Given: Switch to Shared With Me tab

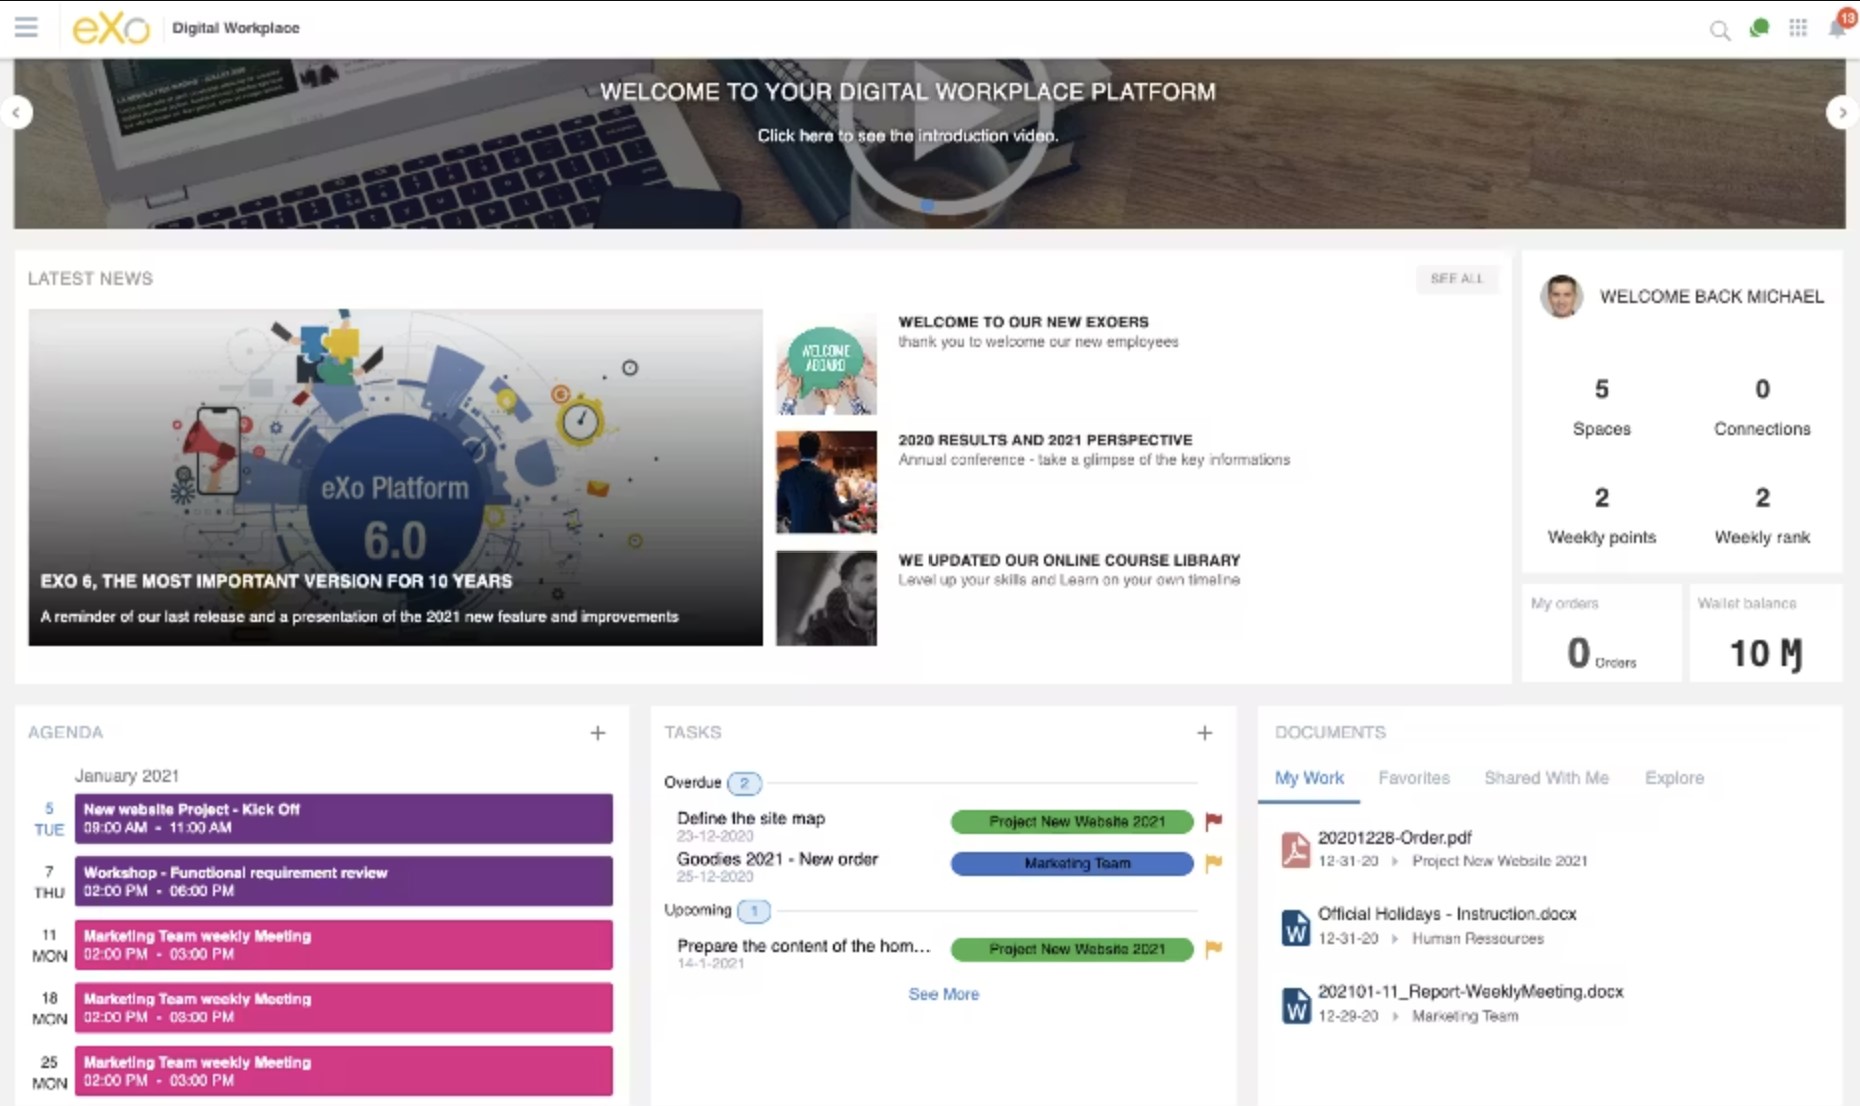Looking at the screenshot, I should 1546,778.
